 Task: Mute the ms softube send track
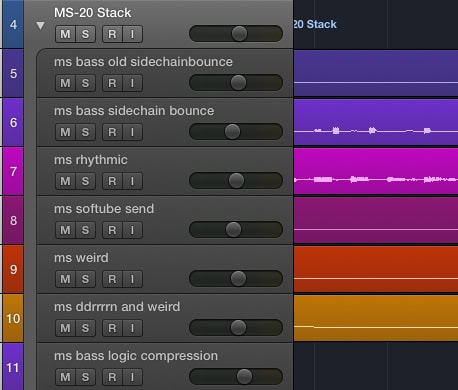[65, 230]
